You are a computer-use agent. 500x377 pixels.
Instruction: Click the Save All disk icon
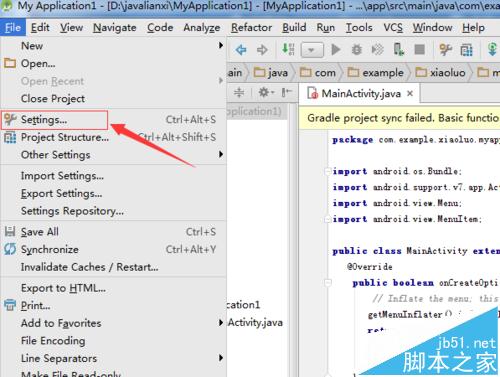[x=10, y=231]
